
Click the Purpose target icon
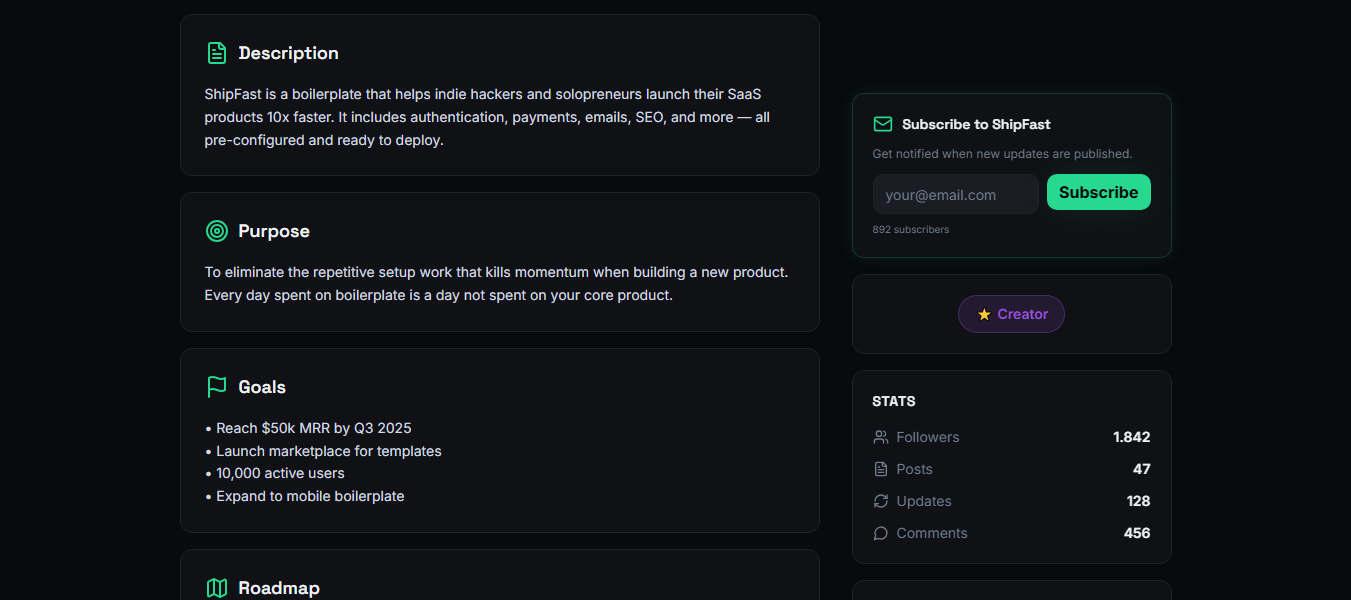[216, 231]
